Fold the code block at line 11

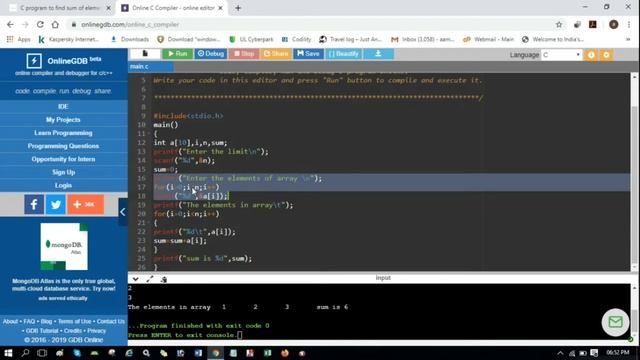[149, 134]
